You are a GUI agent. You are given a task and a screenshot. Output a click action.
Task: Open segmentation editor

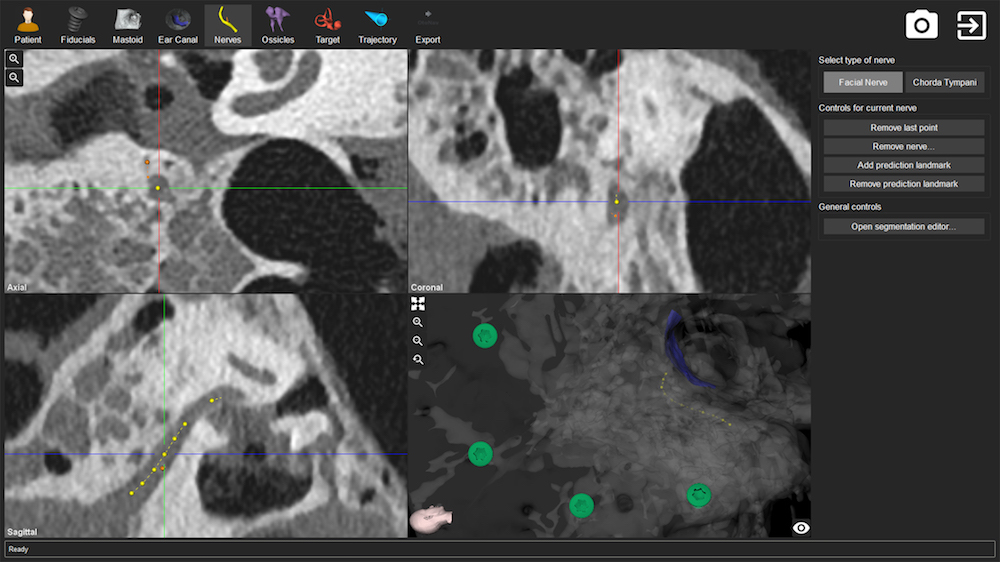[904, 226]
